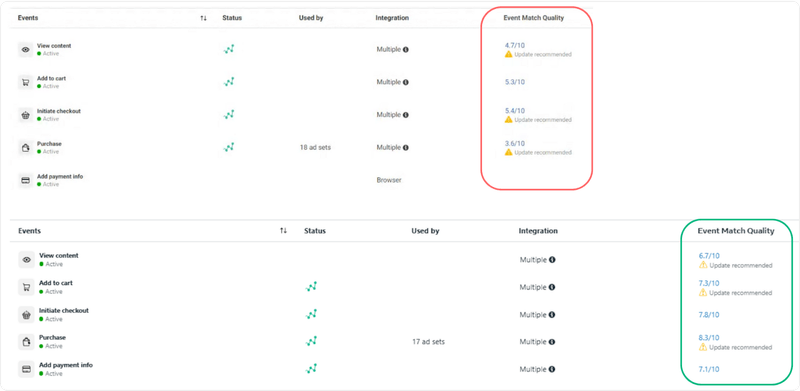Click the Event Match Quality header in lower table
Image resolution: width=800 pixels, height=391 pixels.
[x=736, y=231]
